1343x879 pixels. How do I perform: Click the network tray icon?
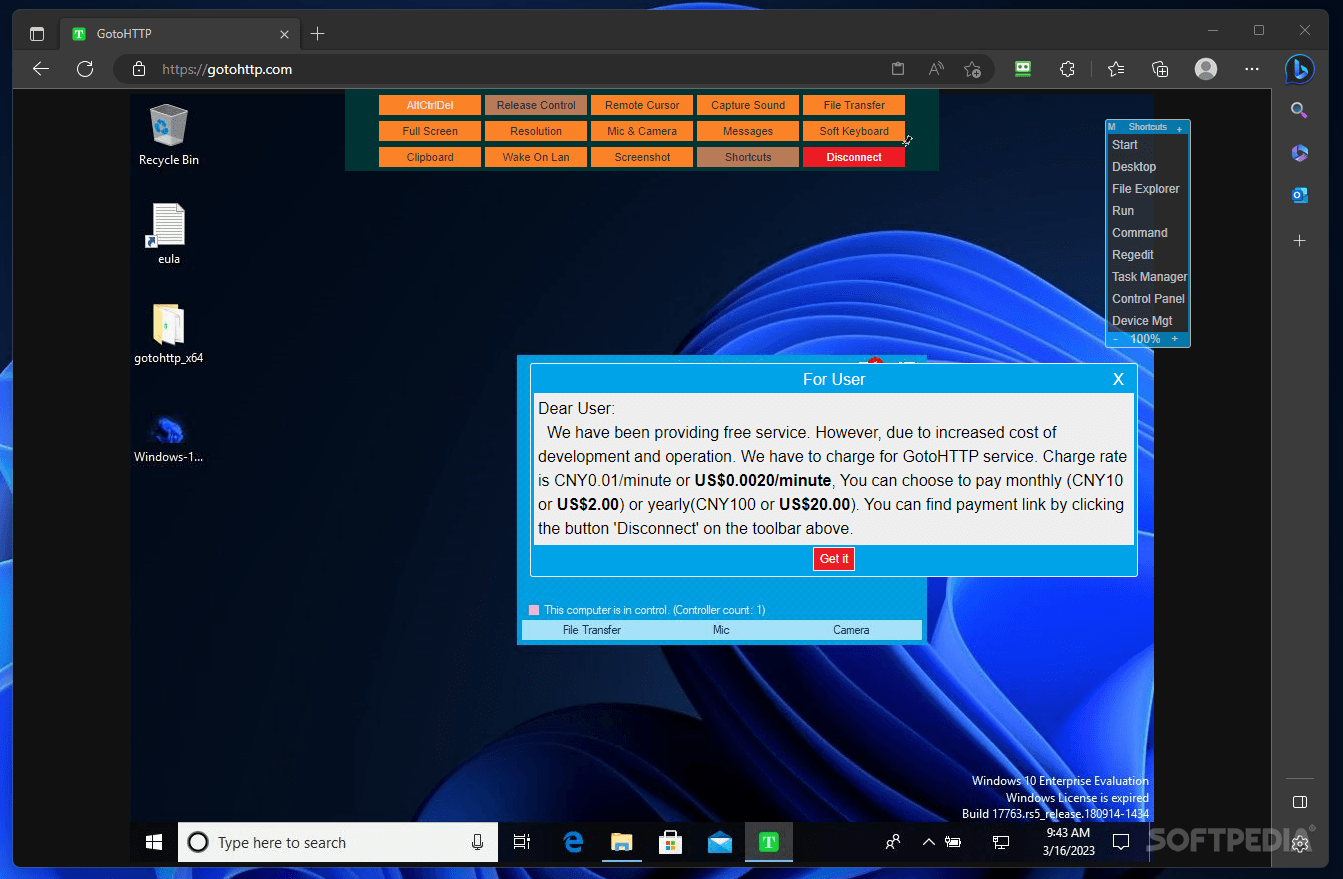[x=1000, y=842]
